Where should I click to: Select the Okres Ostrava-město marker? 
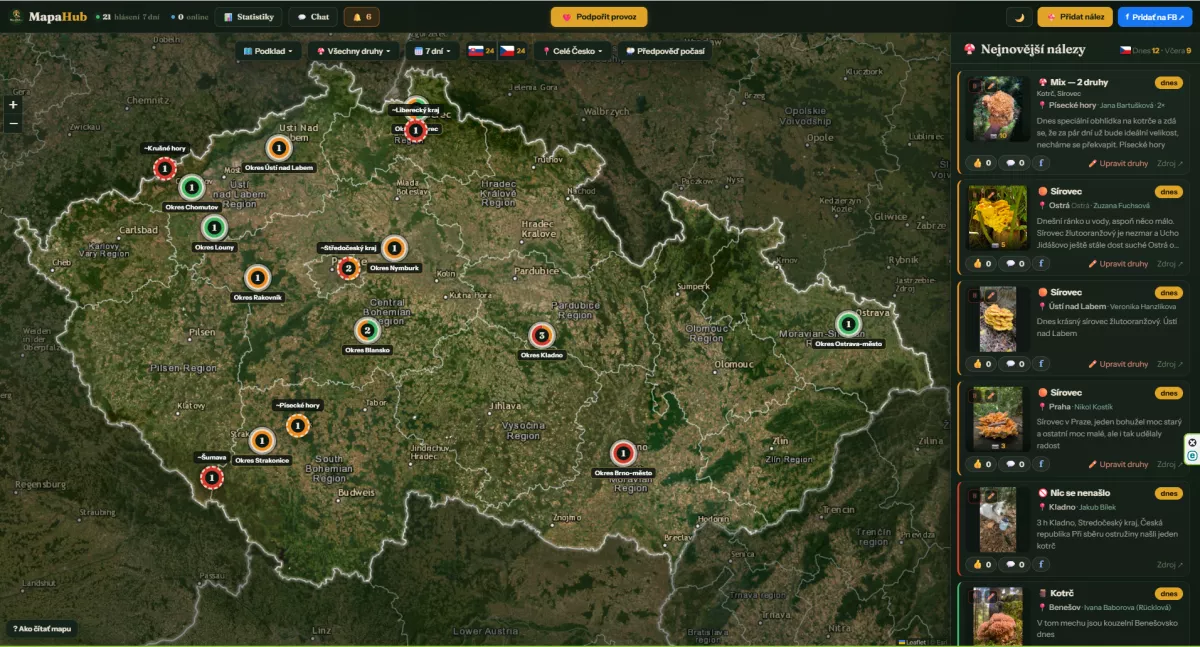pos(848,324)
